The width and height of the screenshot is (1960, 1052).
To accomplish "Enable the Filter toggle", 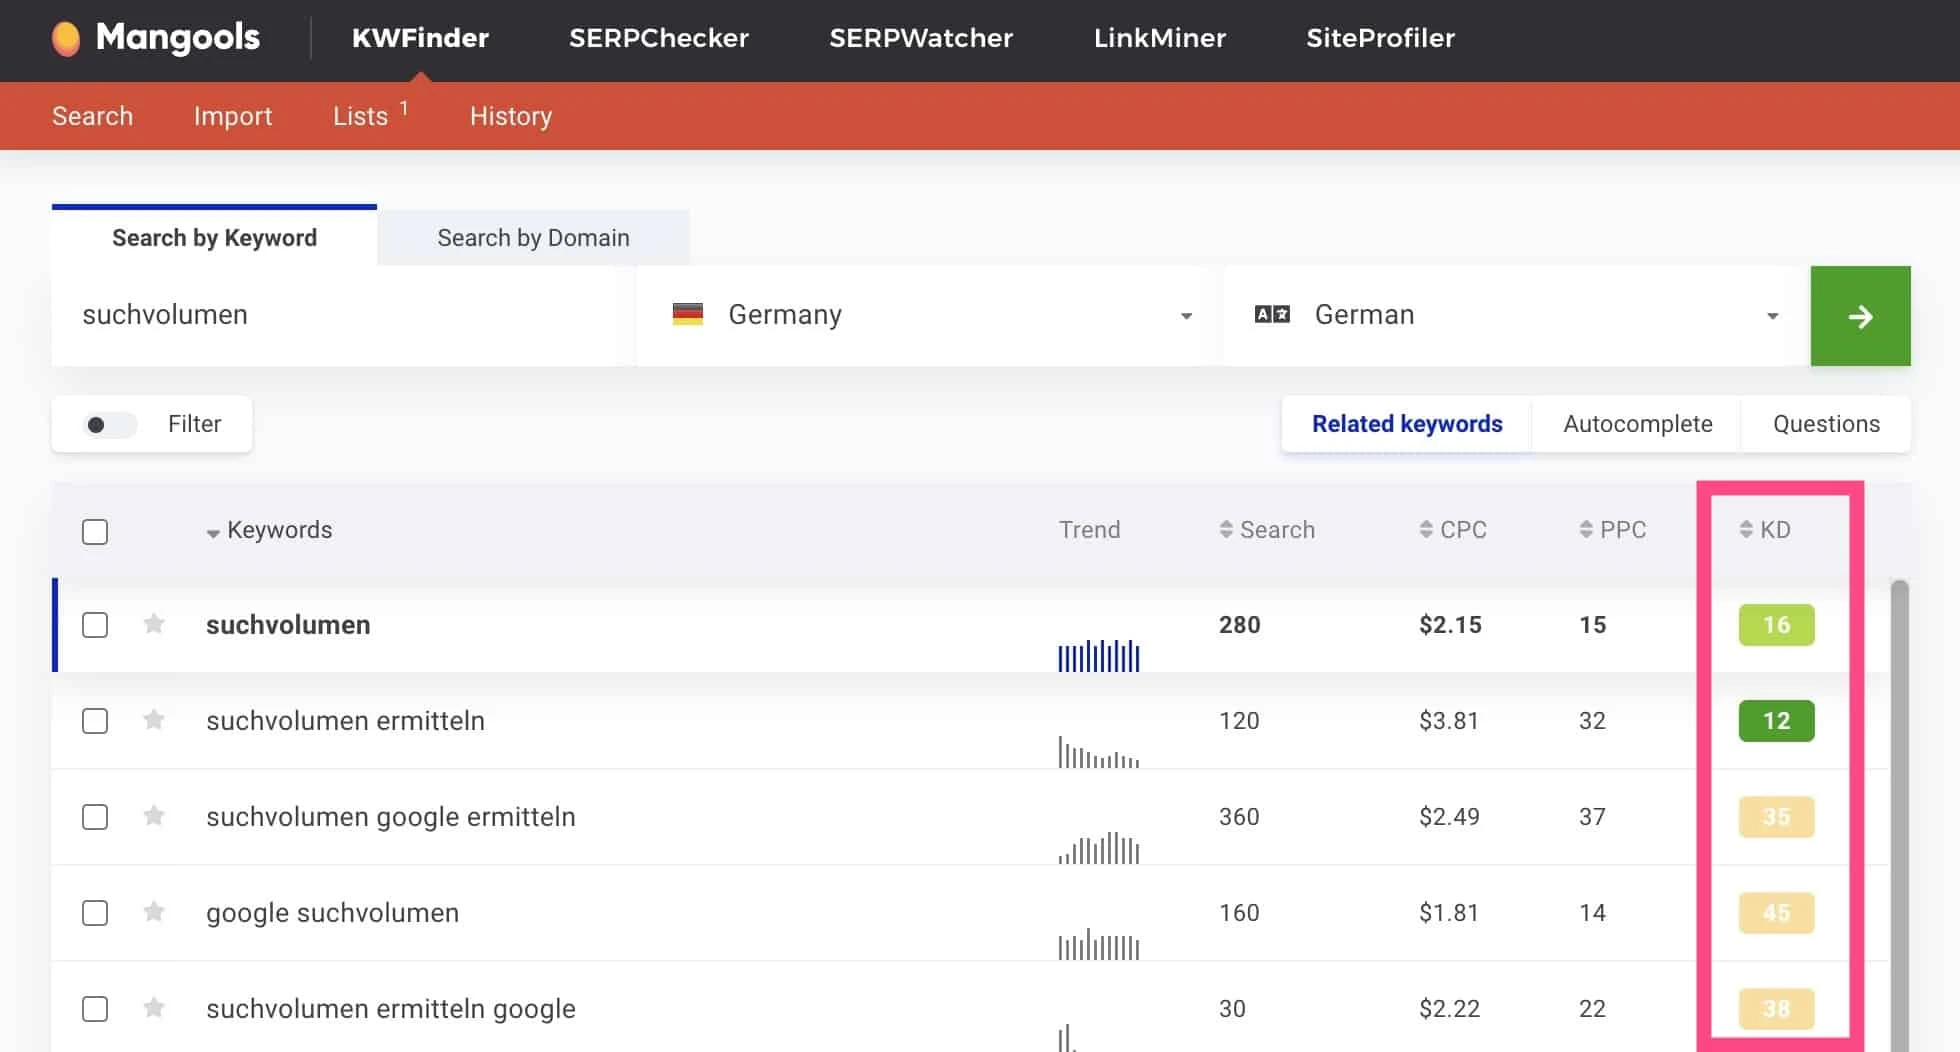I will point(108,424).
